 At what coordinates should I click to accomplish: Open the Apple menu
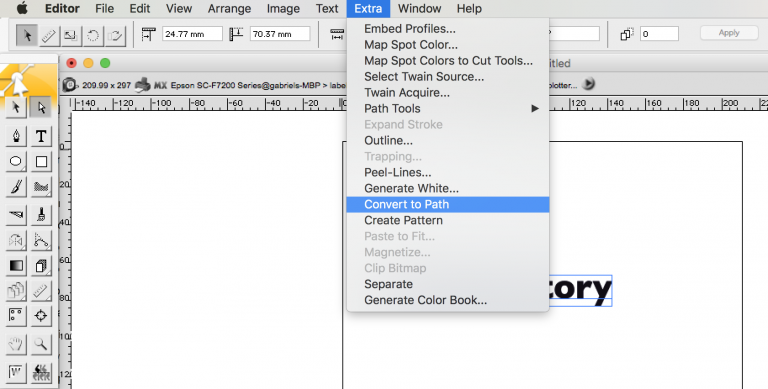point(22,8)
